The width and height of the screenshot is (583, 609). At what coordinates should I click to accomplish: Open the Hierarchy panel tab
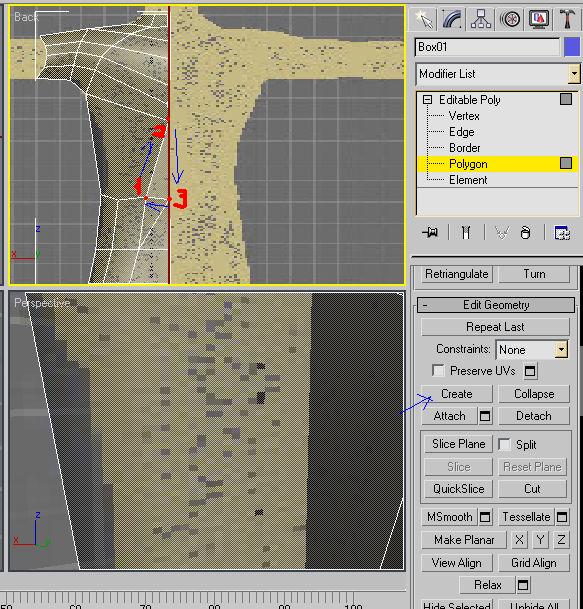point(481,19)
